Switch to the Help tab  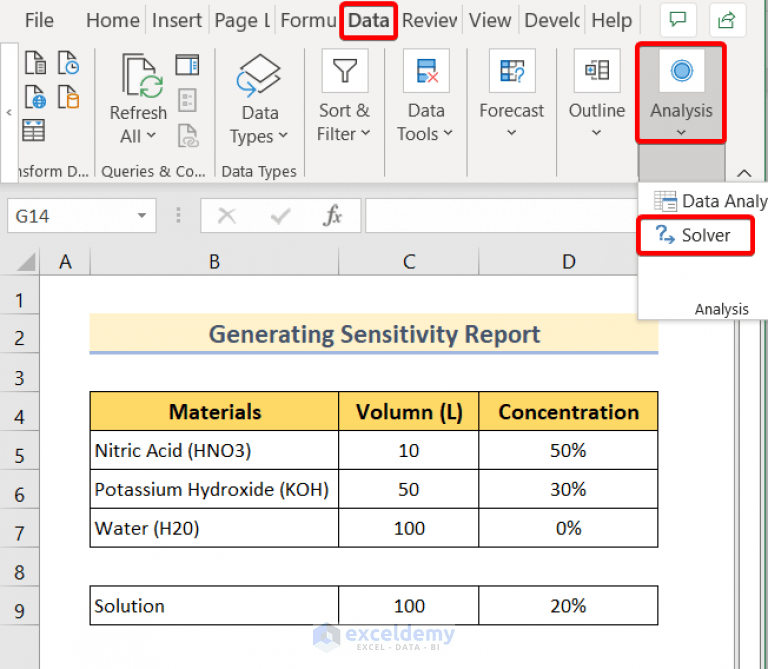tap(612, 20)
